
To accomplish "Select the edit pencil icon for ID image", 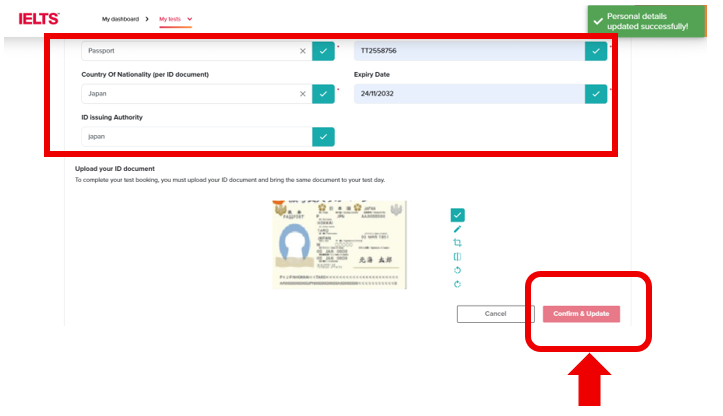I will click(x=457, y=229).
